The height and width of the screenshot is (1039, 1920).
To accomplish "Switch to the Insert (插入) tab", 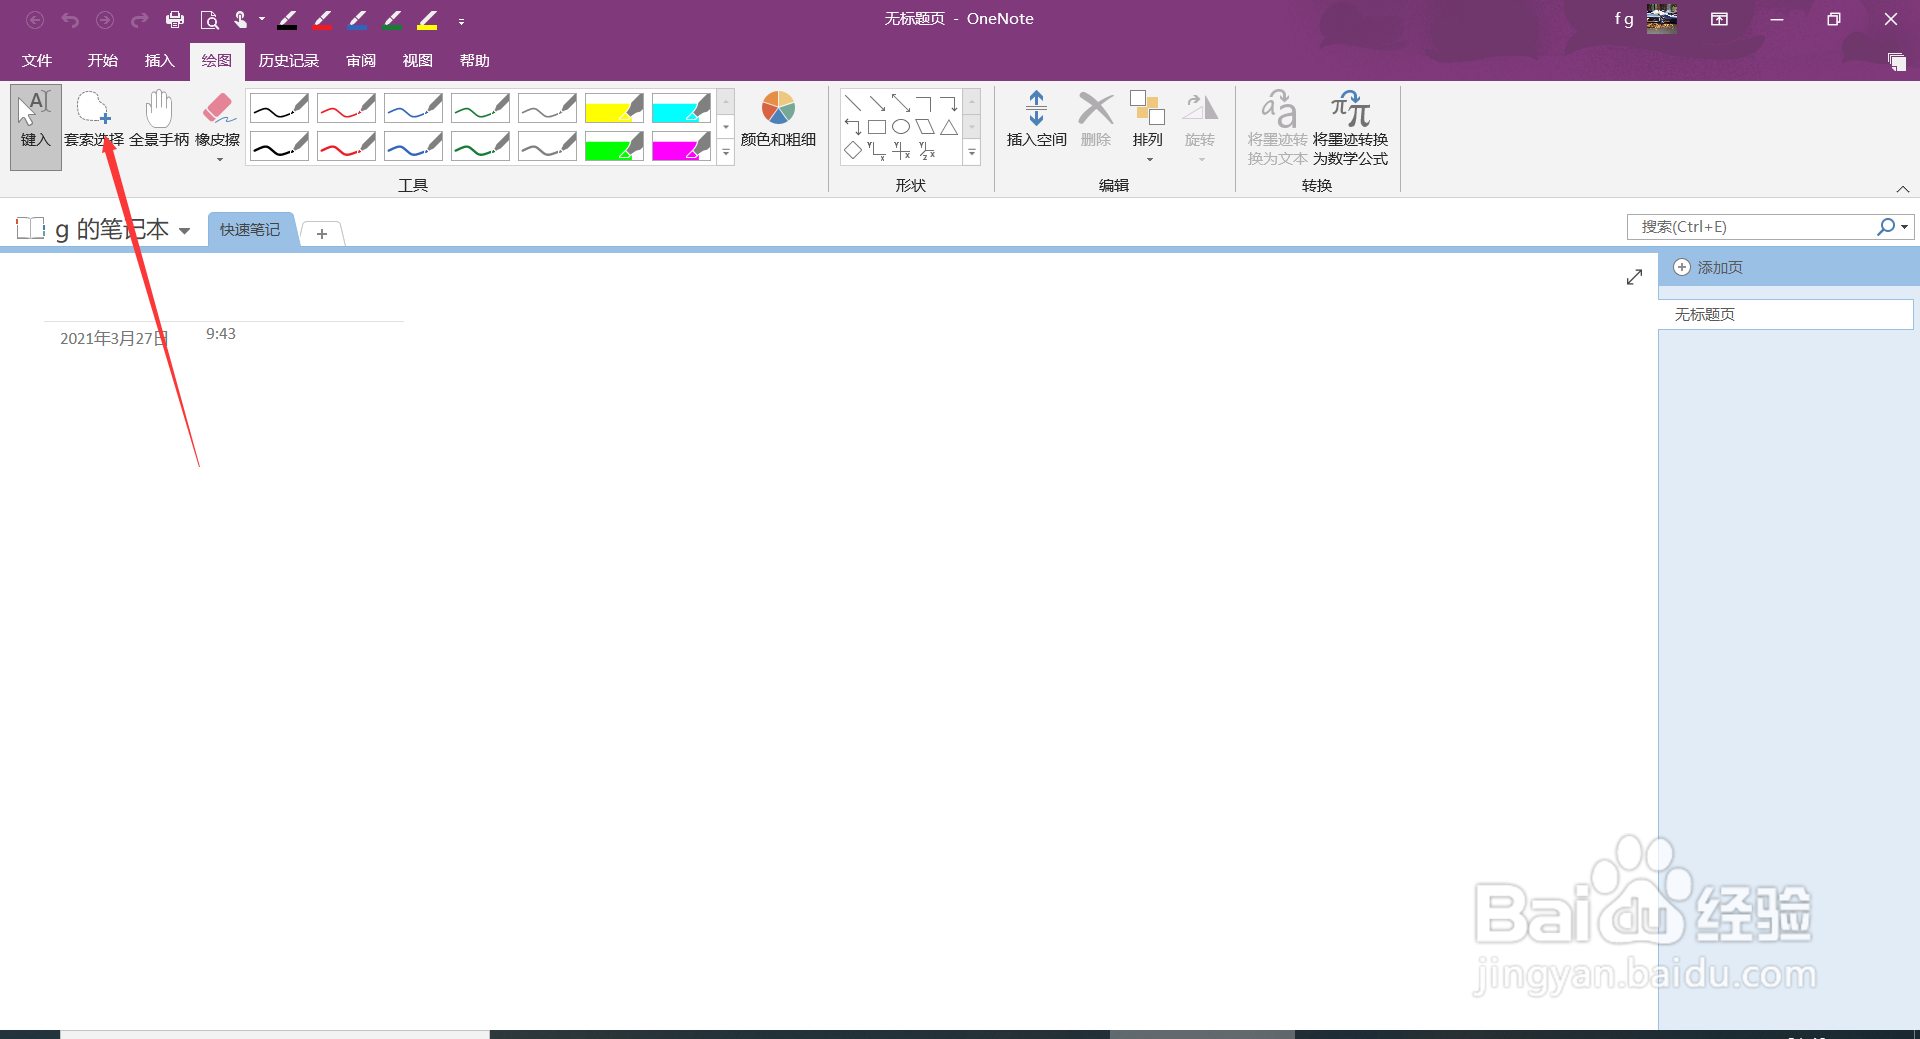I will (x=160, y=61).
